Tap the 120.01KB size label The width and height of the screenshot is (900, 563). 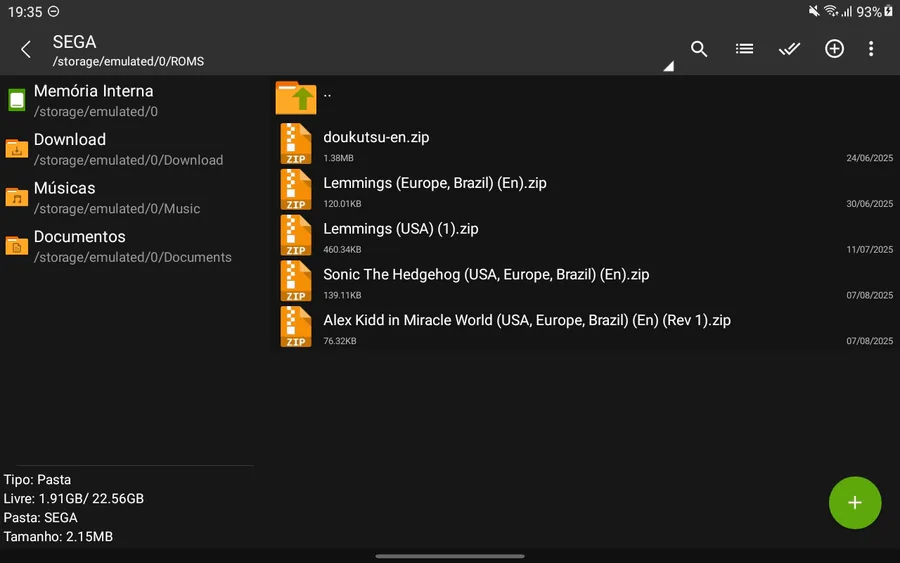(x=342, y=204)
